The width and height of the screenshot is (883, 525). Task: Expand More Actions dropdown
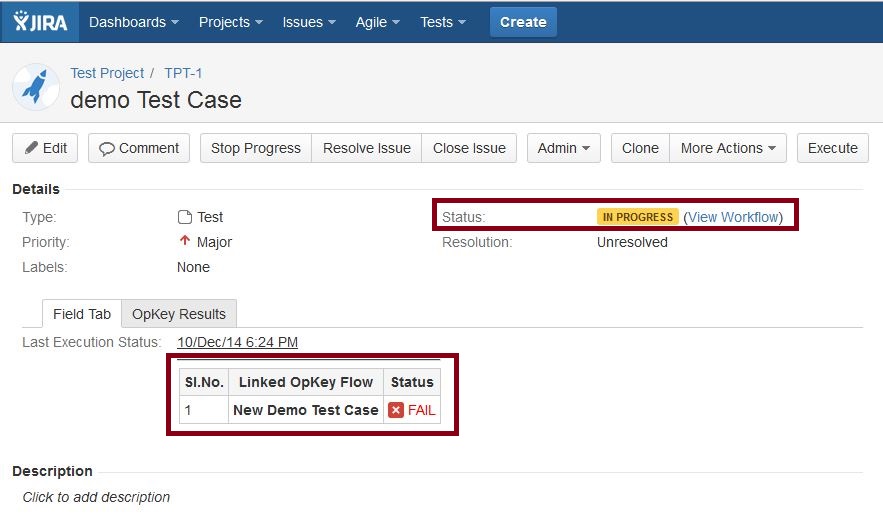tap(728, 148)
